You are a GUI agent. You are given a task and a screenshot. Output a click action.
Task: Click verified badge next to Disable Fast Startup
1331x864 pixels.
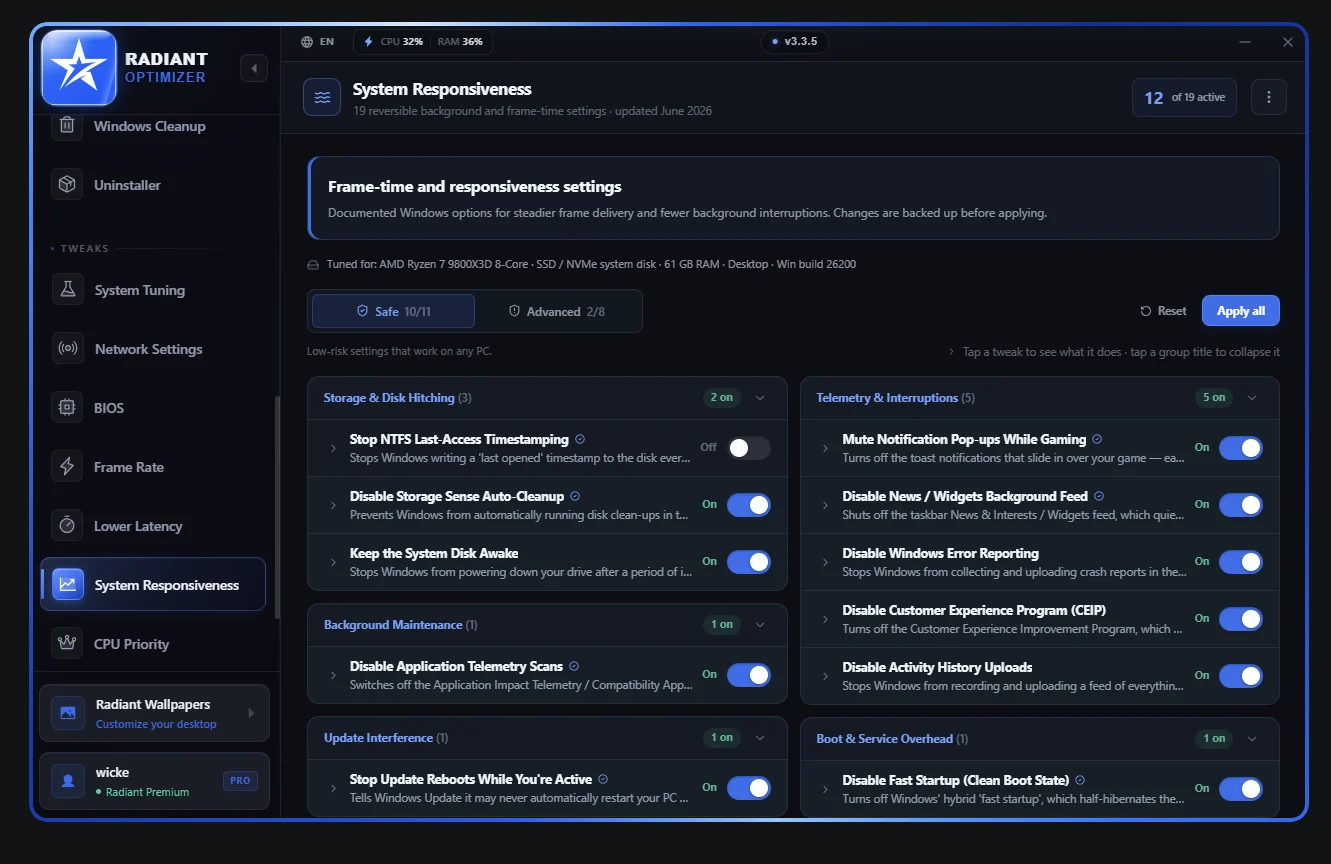[1080, 780]
